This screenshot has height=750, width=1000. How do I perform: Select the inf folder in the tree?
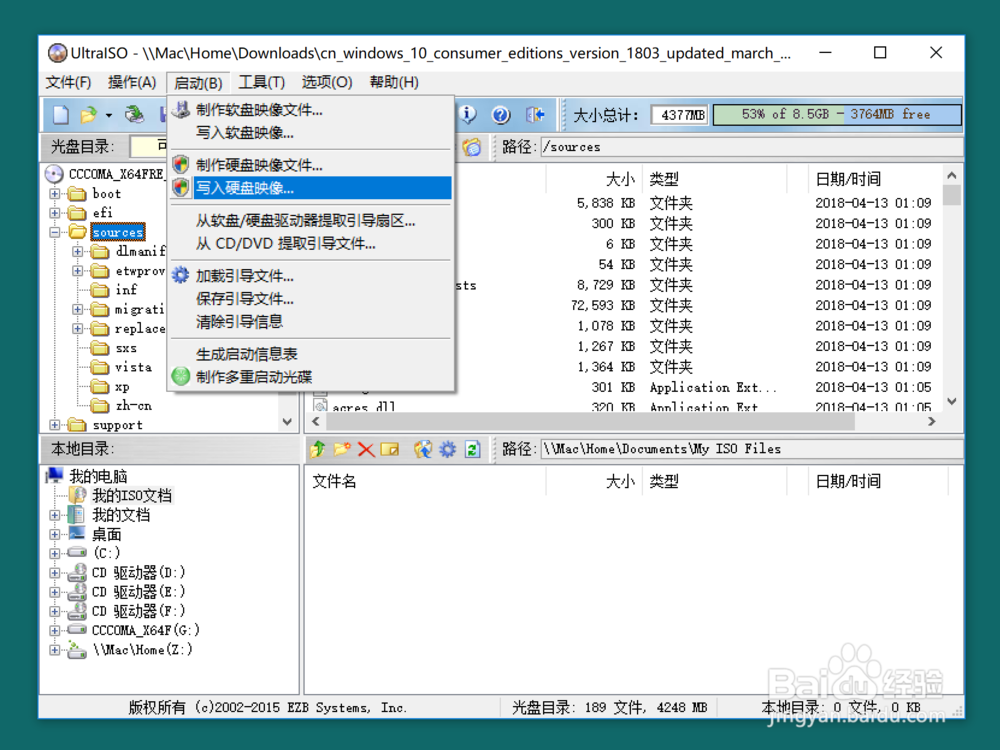coord(126,290)
